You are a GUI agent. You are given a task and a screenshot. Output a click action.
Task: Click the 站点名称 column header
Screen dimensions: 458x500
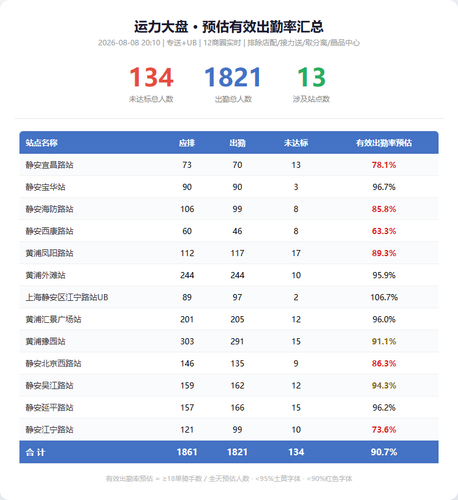pos(42,143)
